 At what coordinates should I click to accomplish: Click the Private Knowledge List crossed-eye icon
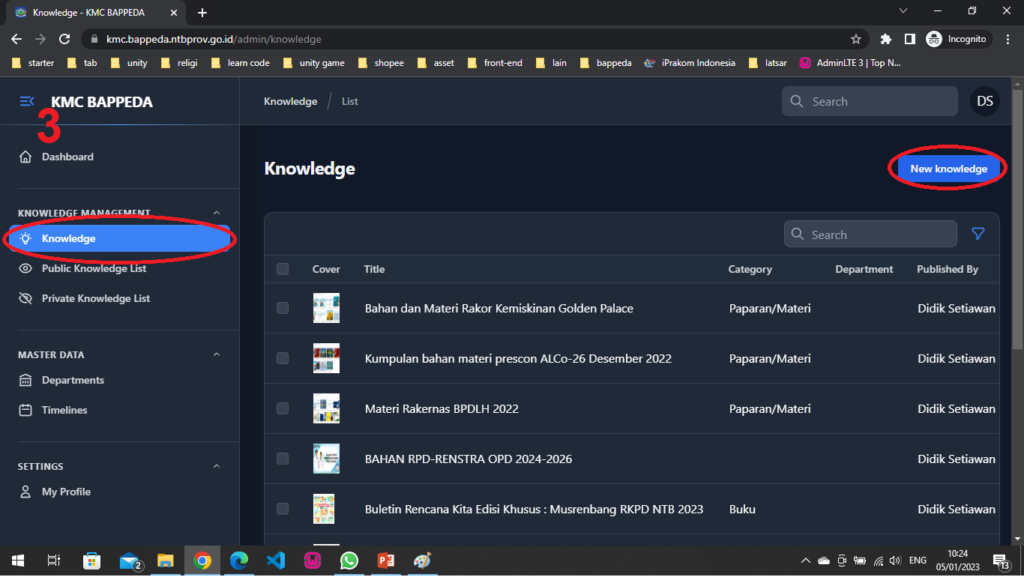[26, 298]
